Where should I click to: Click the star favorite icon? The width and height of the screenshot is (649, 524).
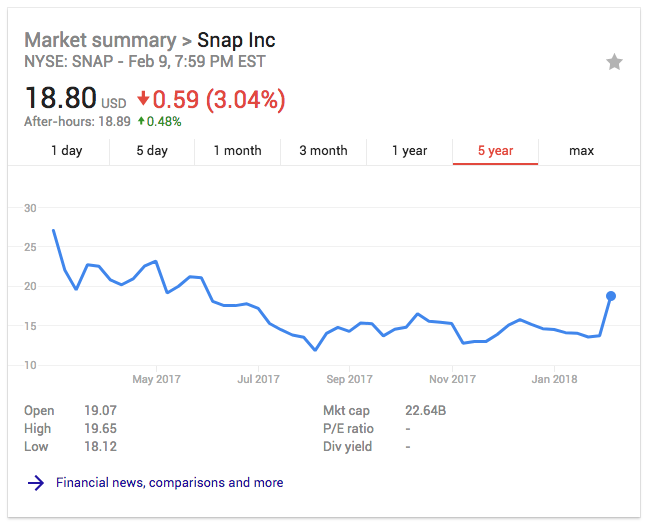(x=614, y=62)
